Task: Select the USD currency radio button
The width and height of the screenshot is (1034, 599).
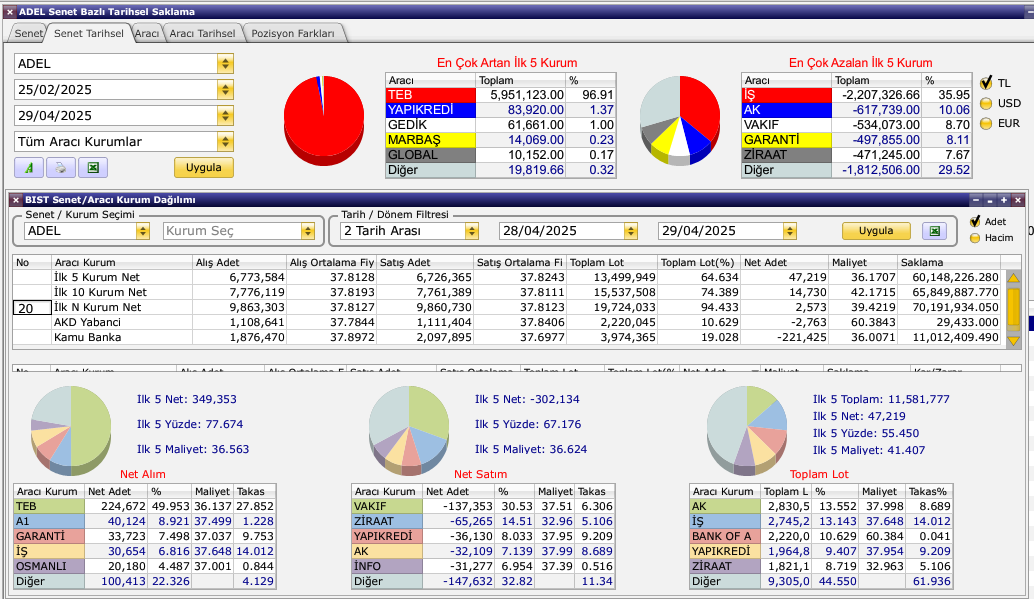Action: click(986, 104)
